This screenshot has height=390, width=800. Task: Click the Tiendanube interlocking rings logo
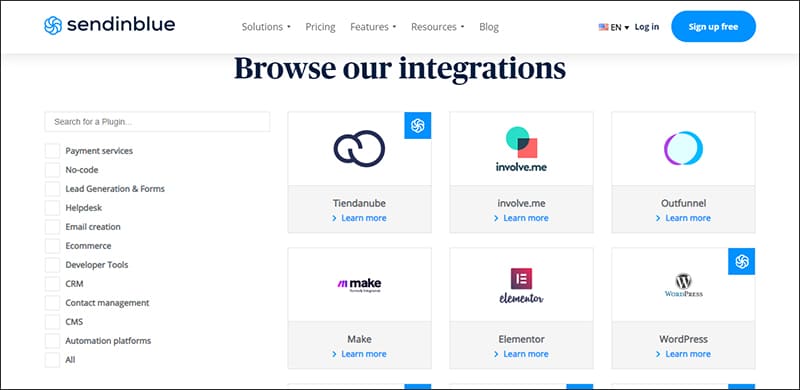pyautogui.click(x=359, y=149)
